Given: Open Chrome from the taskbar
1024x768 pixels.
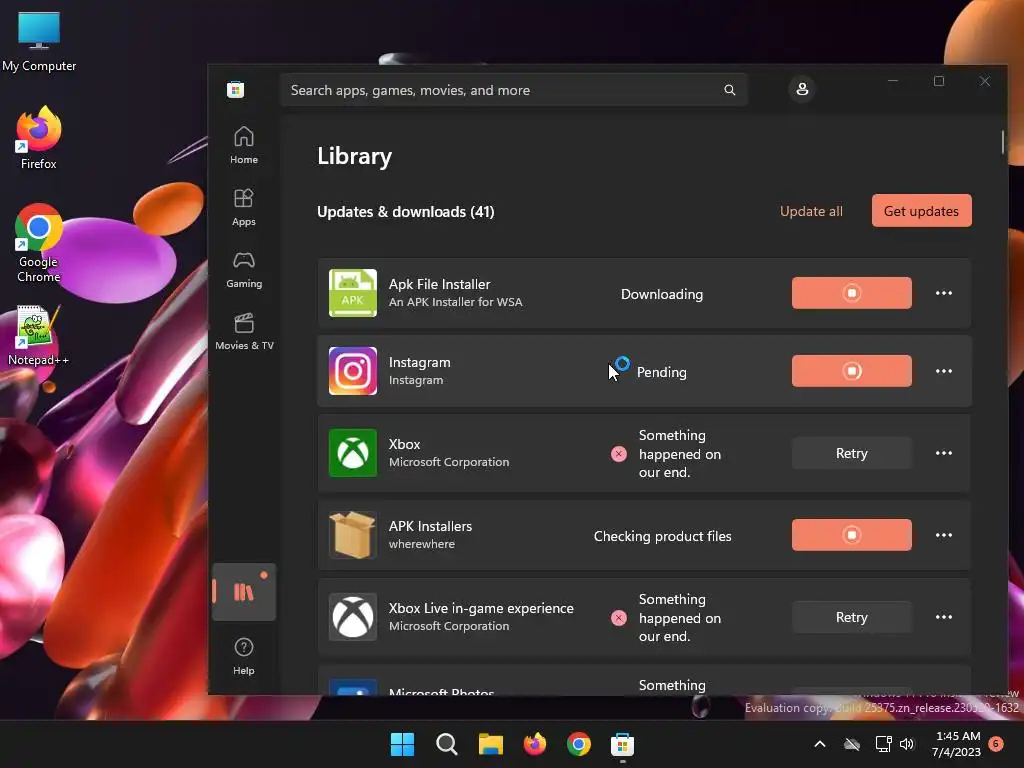Looking at the screenshot, I should coord(579,744).
